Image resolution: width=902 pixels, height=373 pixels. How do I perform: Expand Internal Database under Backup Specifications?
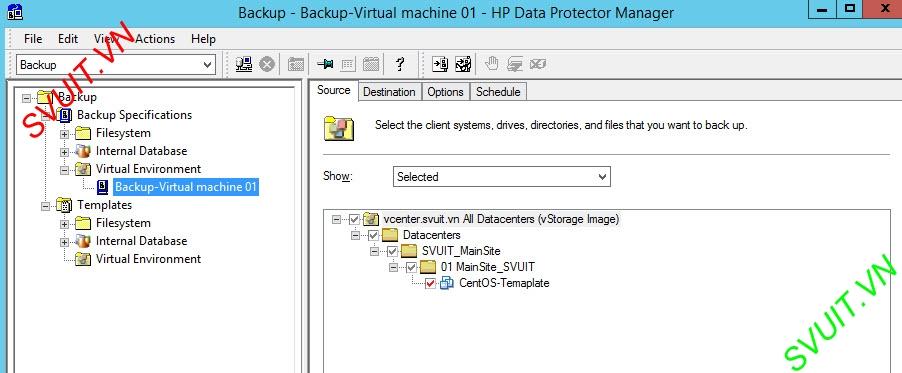coord(64,152)
